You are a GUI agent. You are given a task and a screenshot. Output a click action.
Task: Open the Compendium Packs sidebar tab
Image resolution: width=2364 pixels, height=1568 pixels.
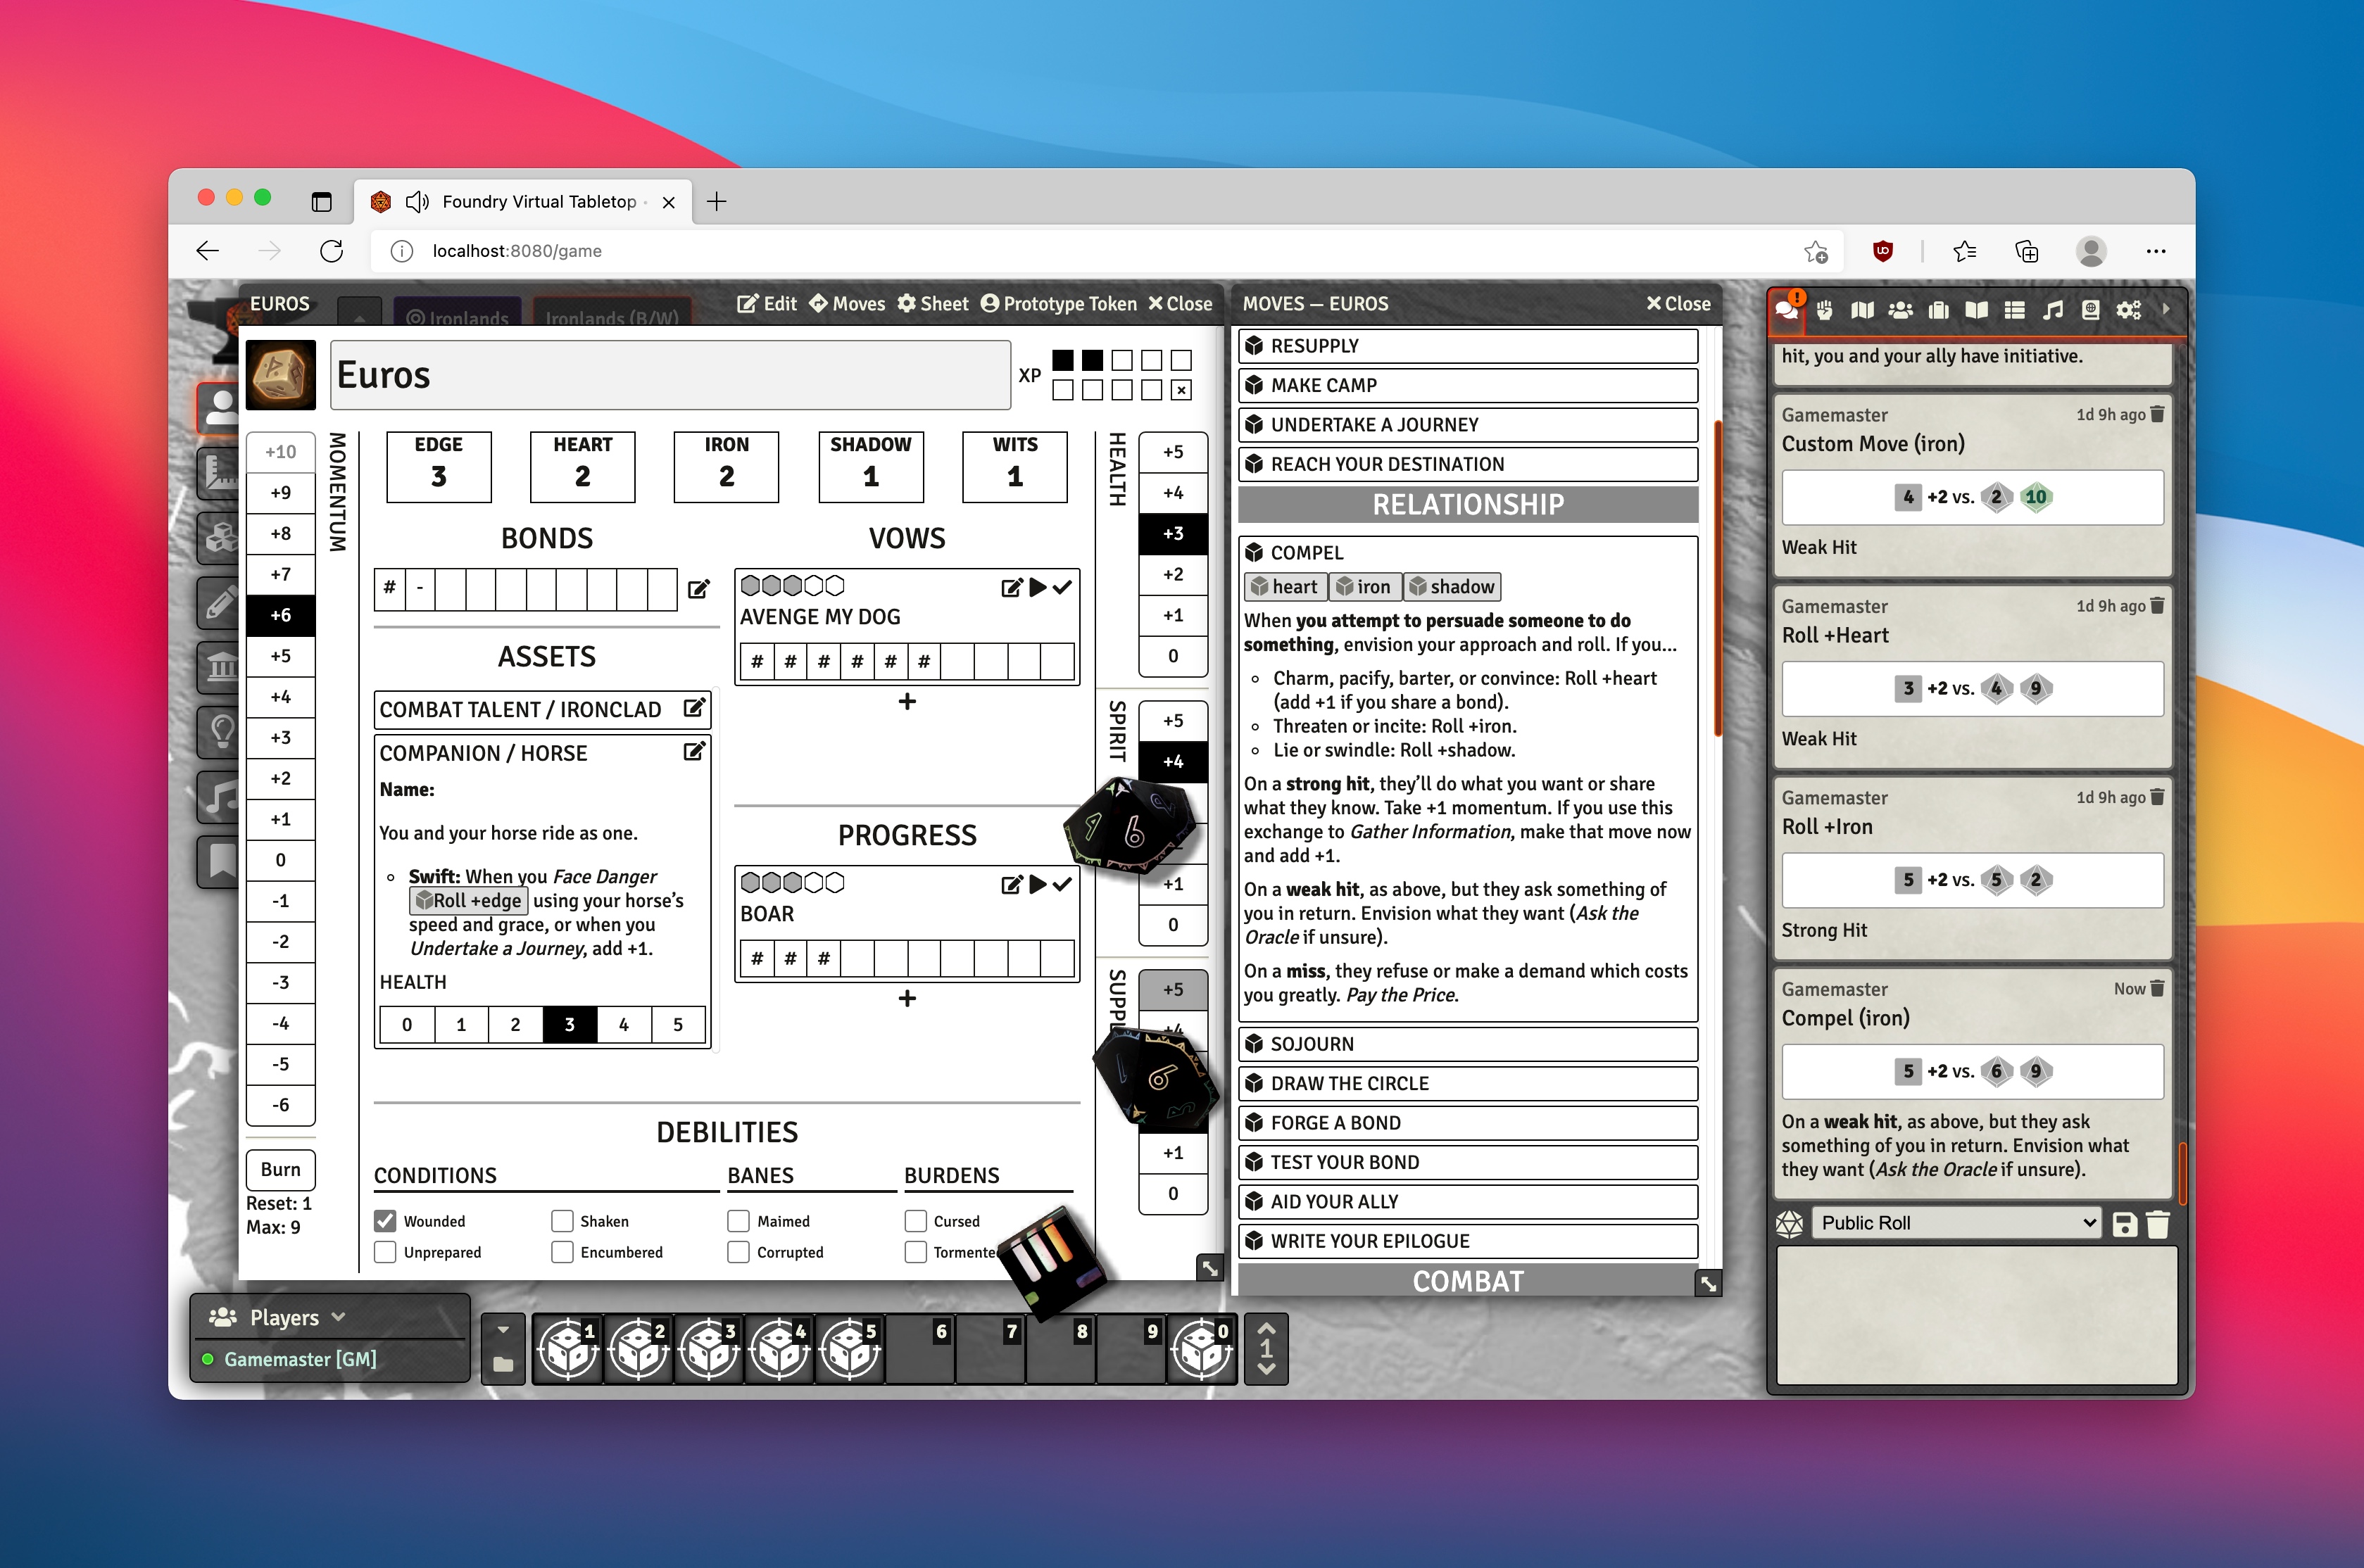coord(2090,311)
